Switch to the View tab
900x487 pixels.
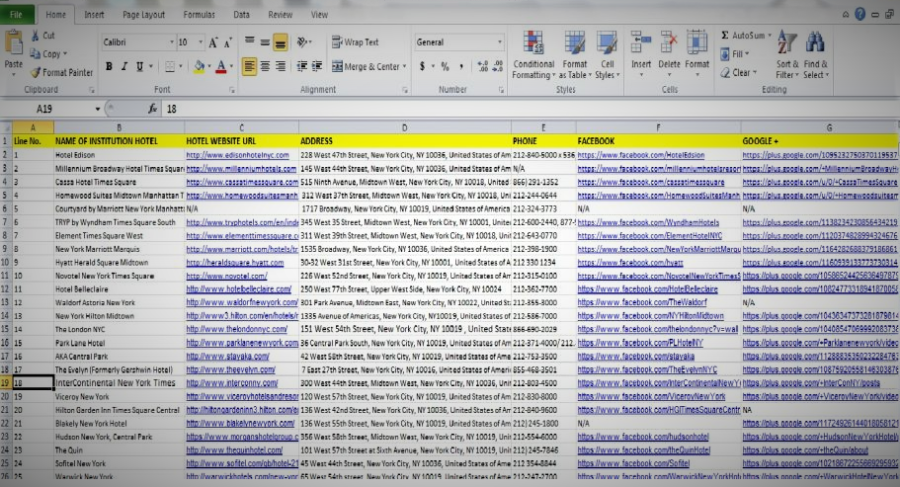click(319, 14)
